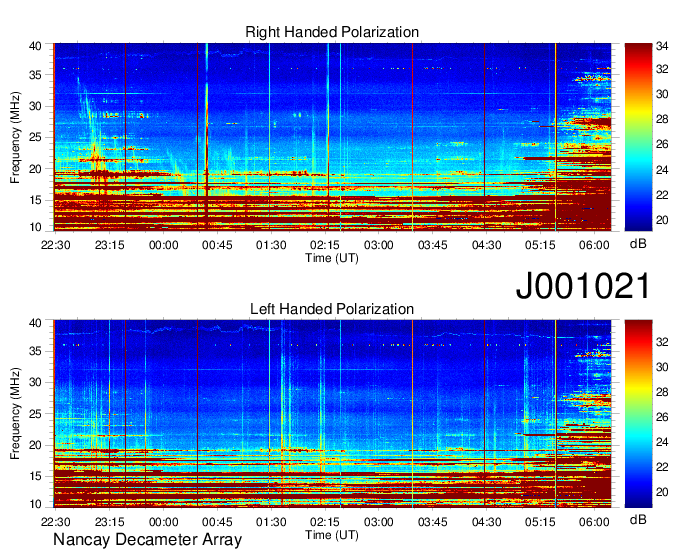Click the 22:30 tick on Left Handed time axis
The width and height of the screenshot is (680, 552).
[x=56, y=522]
